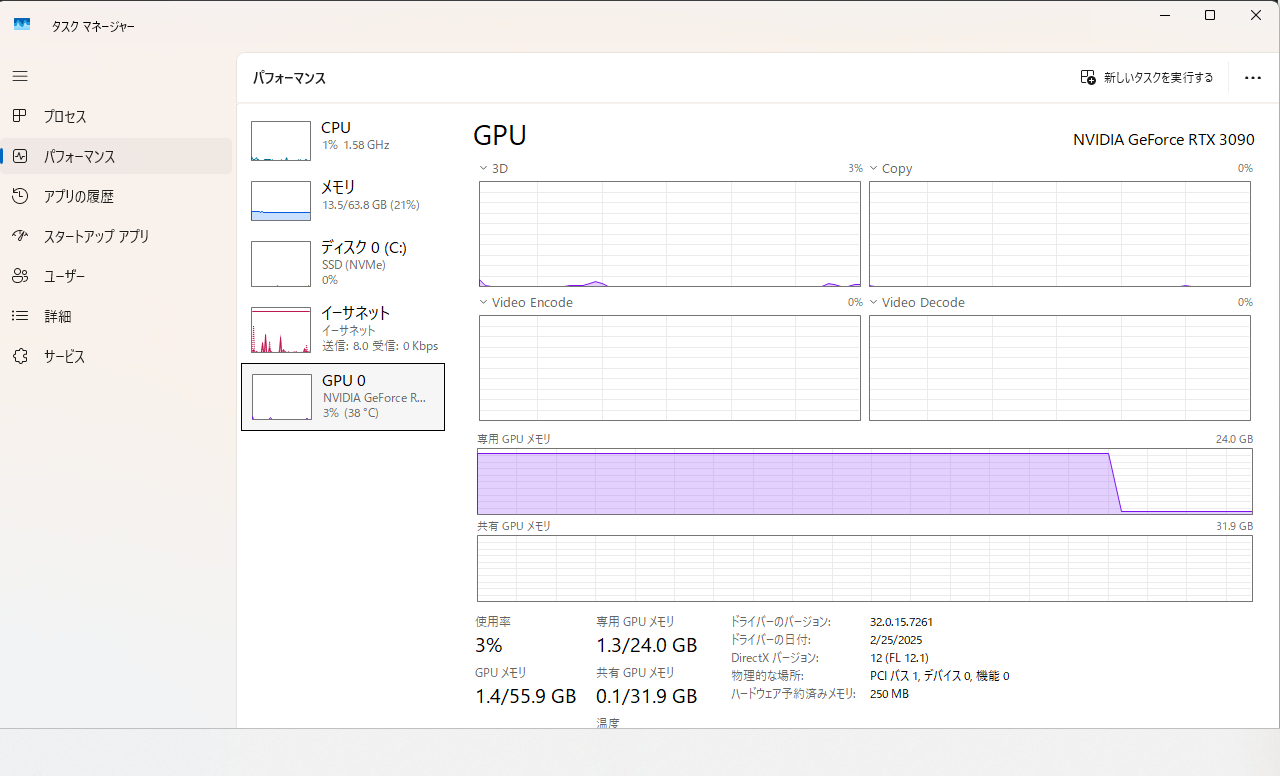Switch to the パフォーマンス tab
This screenshot has width=1280, height=776.
point(116,156)
